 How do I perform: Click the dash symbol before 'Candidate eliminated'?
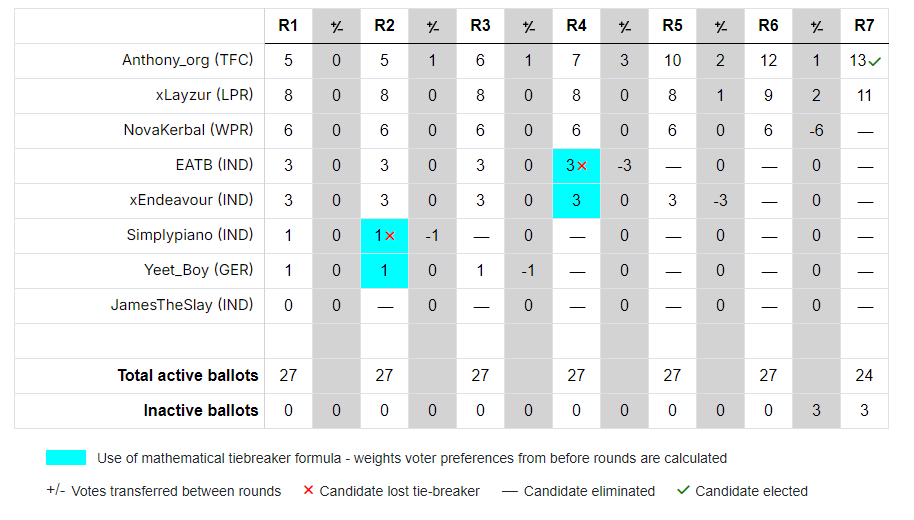[509, 491]
